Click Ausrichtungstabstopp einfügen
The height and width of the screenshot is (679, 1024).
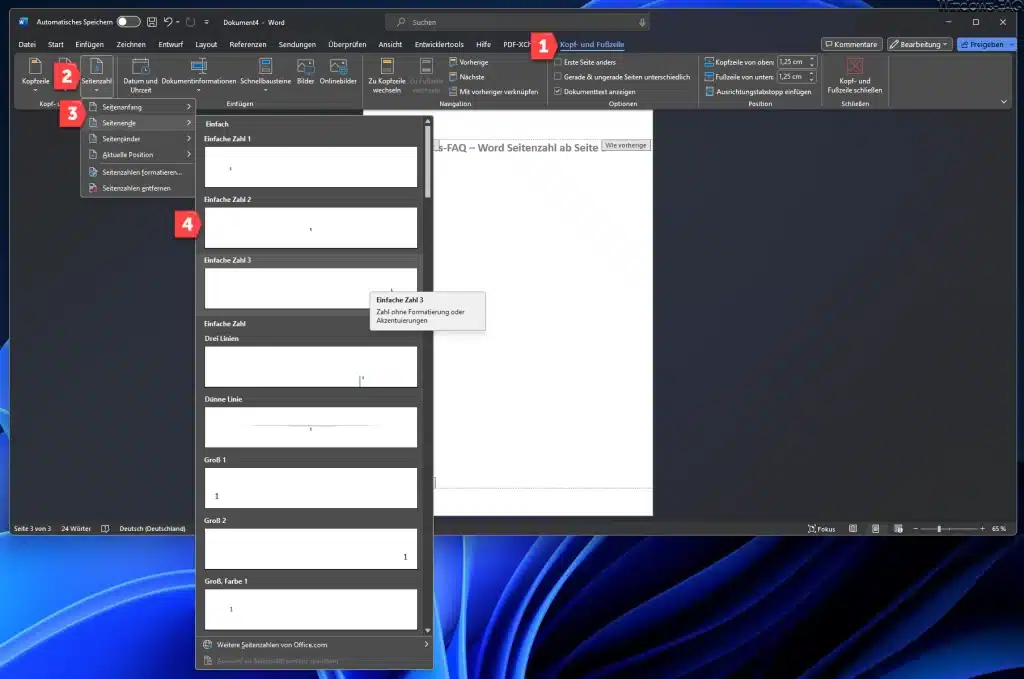pyautogui.click(x=758, y=92)
